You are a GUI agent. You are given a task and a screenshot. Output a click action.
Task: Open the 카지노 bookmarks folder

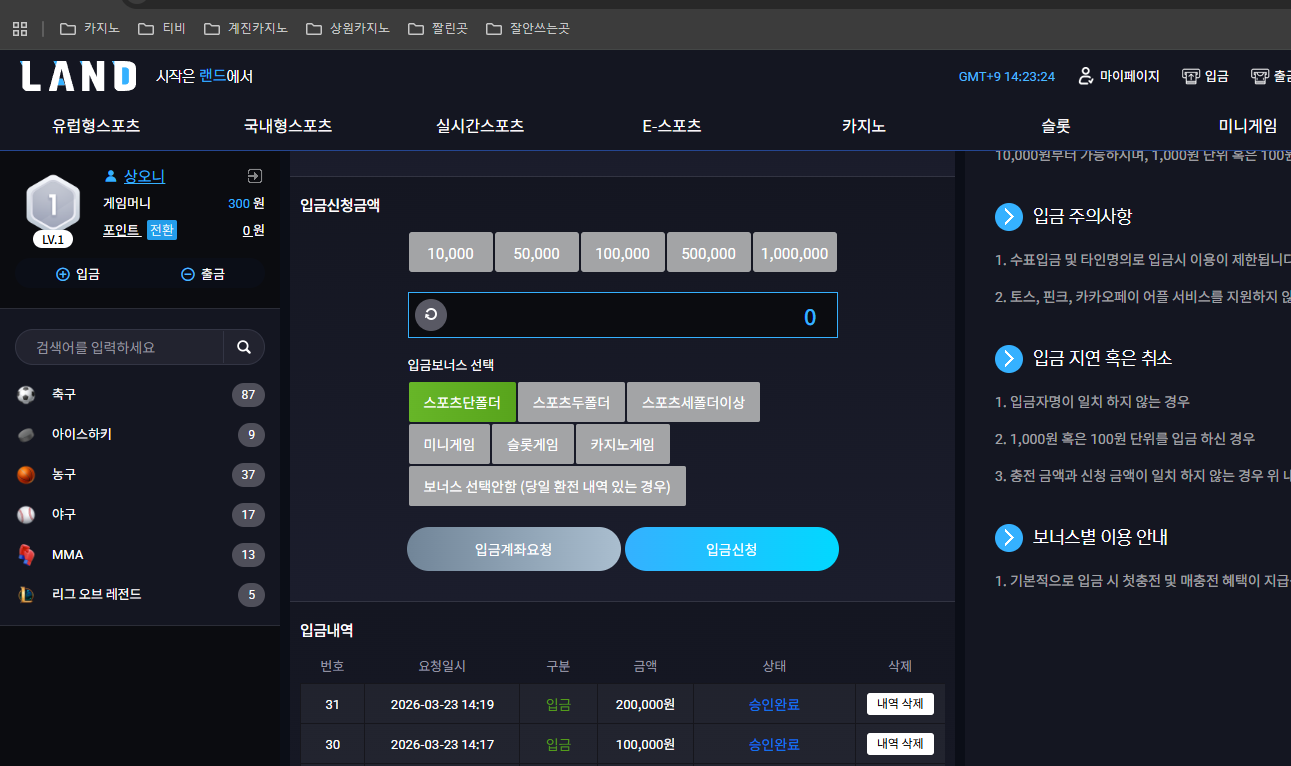pyautogui.click(x=90, y=28)
